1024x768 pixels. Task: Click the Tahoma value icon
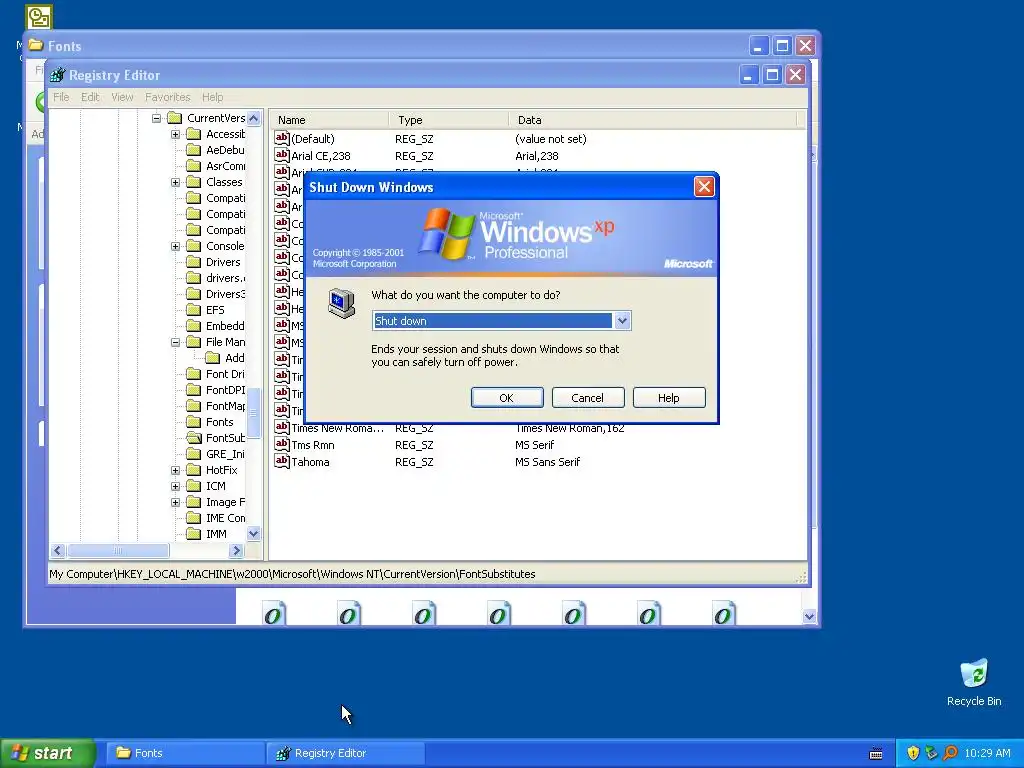pyautogui.click(x=281, y=462)
